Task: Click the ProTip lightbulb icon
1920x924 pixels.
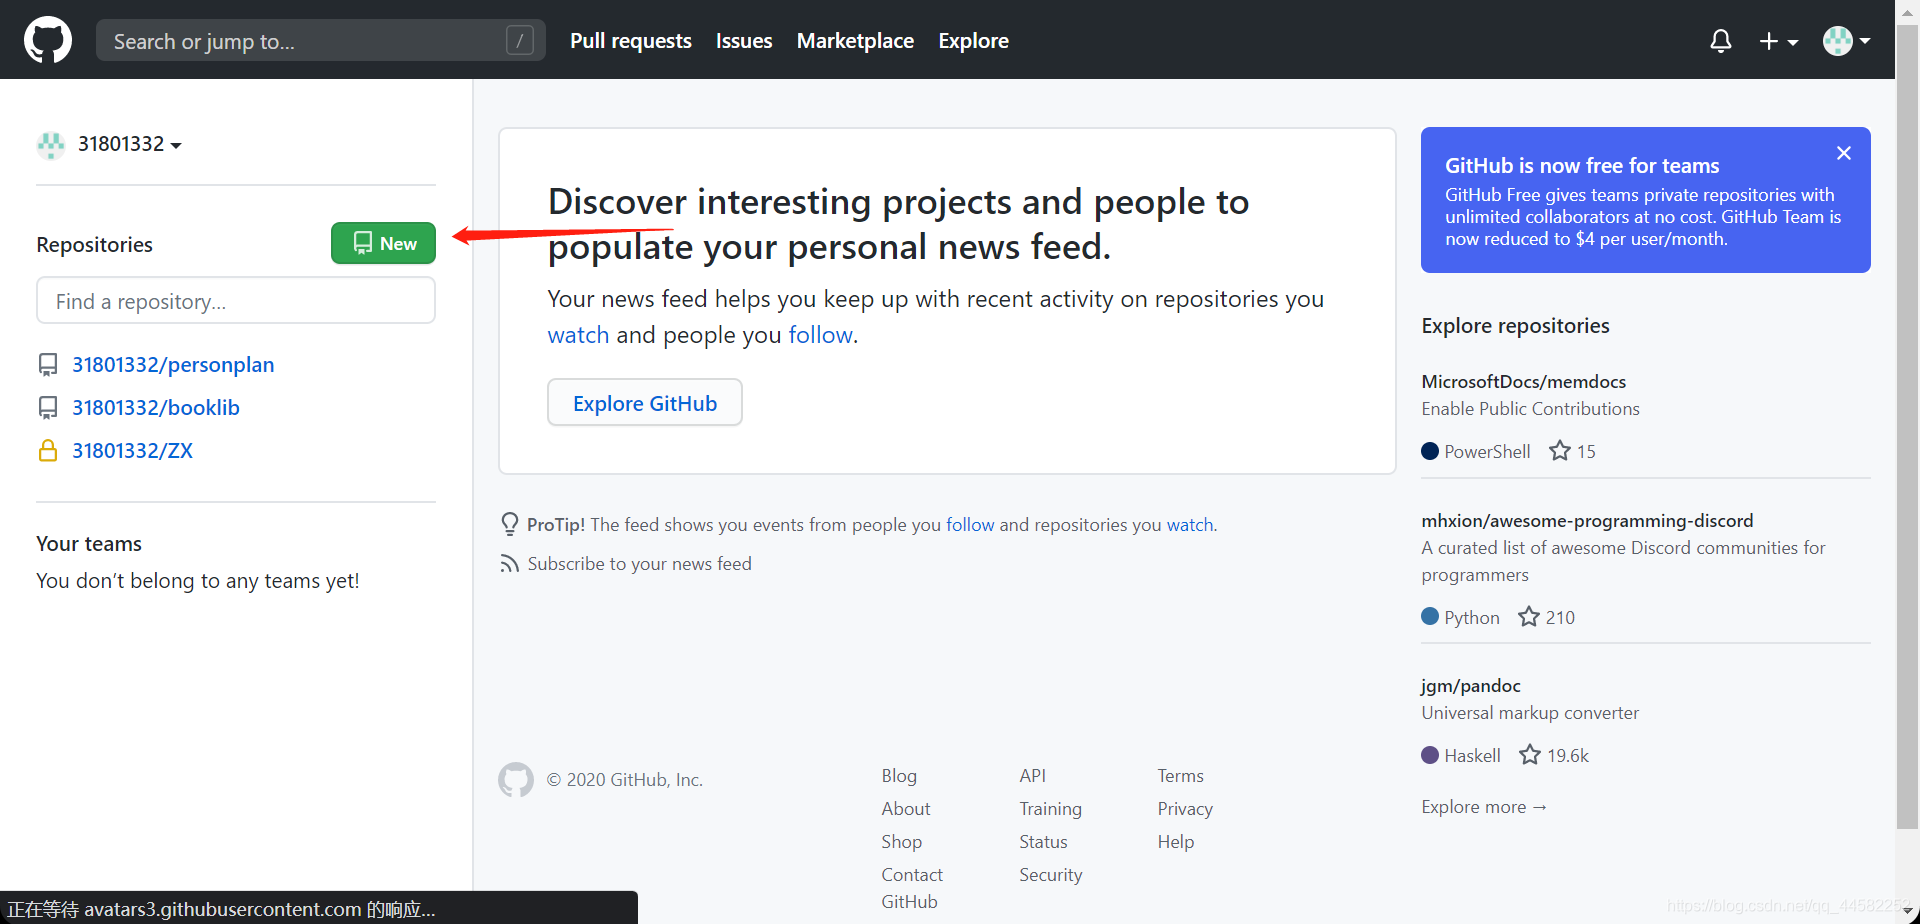Action: (510, 524)
